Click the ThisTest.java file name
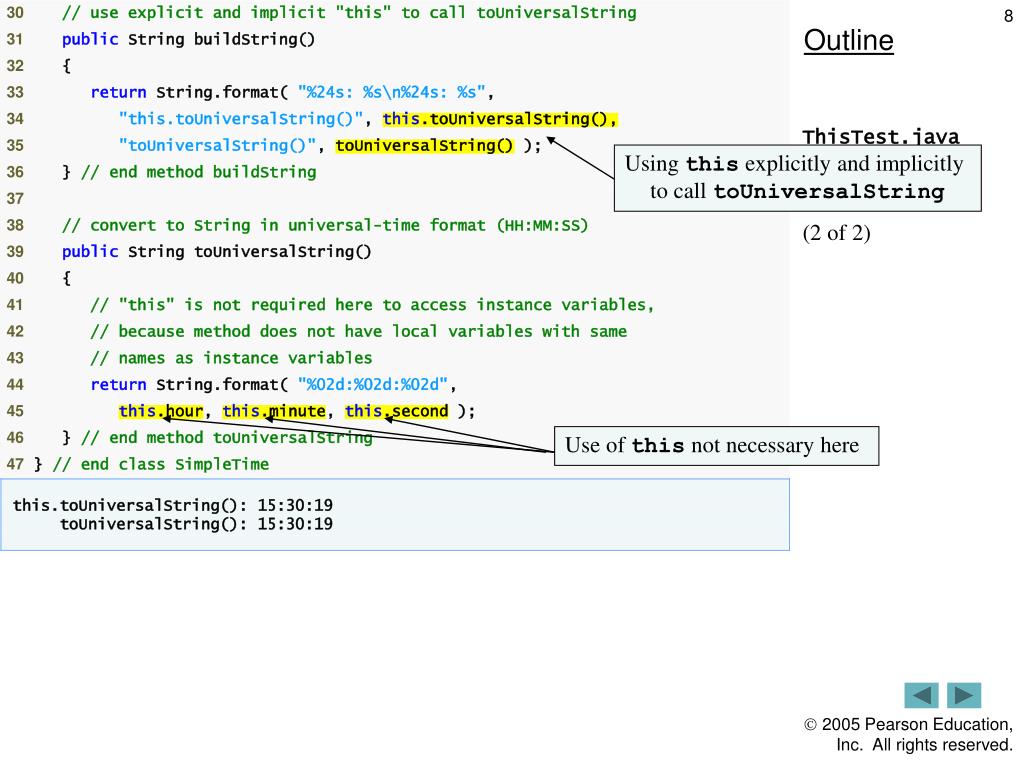Viewport: 1024px width, 768px height. 881,136
